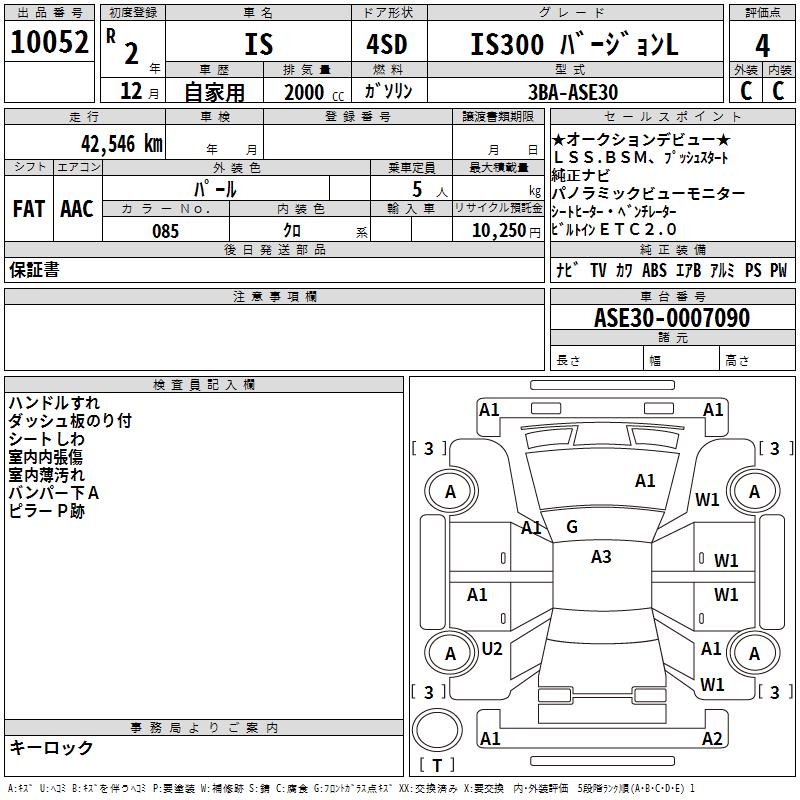Click the shift type FAT

click(x=29, y=209)
